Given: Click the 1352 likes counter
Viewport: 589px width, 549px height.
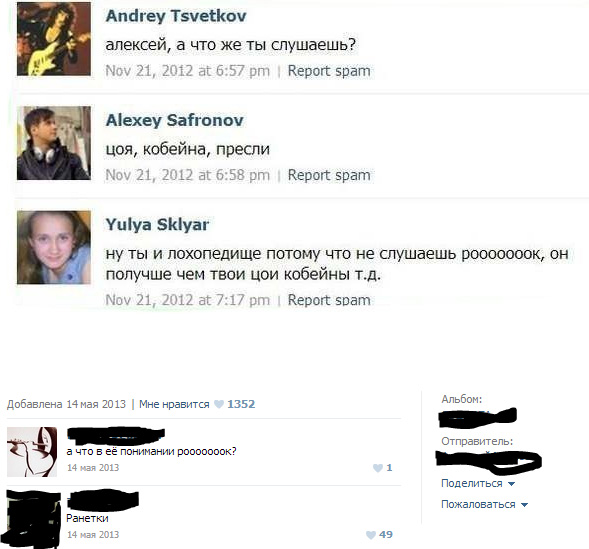Looking at the screenshot, I should (x=241, y=404).
